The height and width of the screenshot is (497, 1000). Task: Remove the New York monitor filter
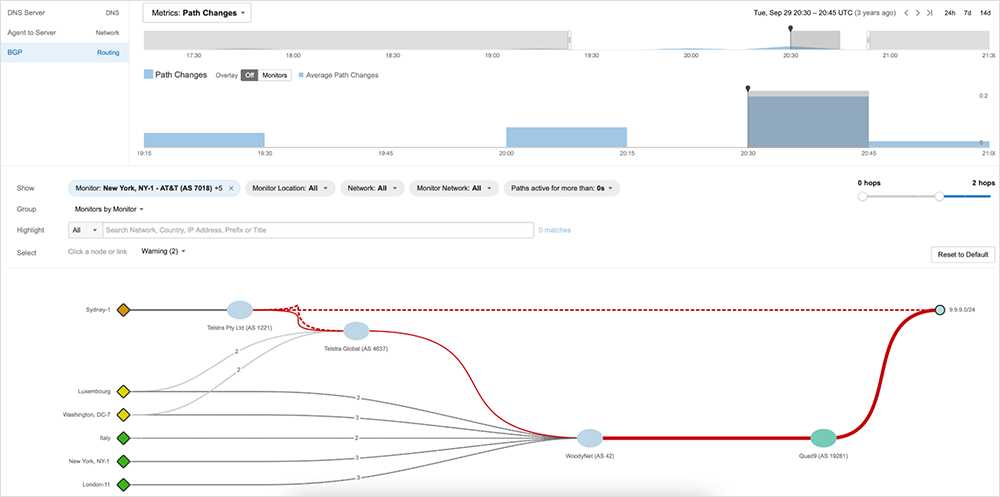[231, 187]
